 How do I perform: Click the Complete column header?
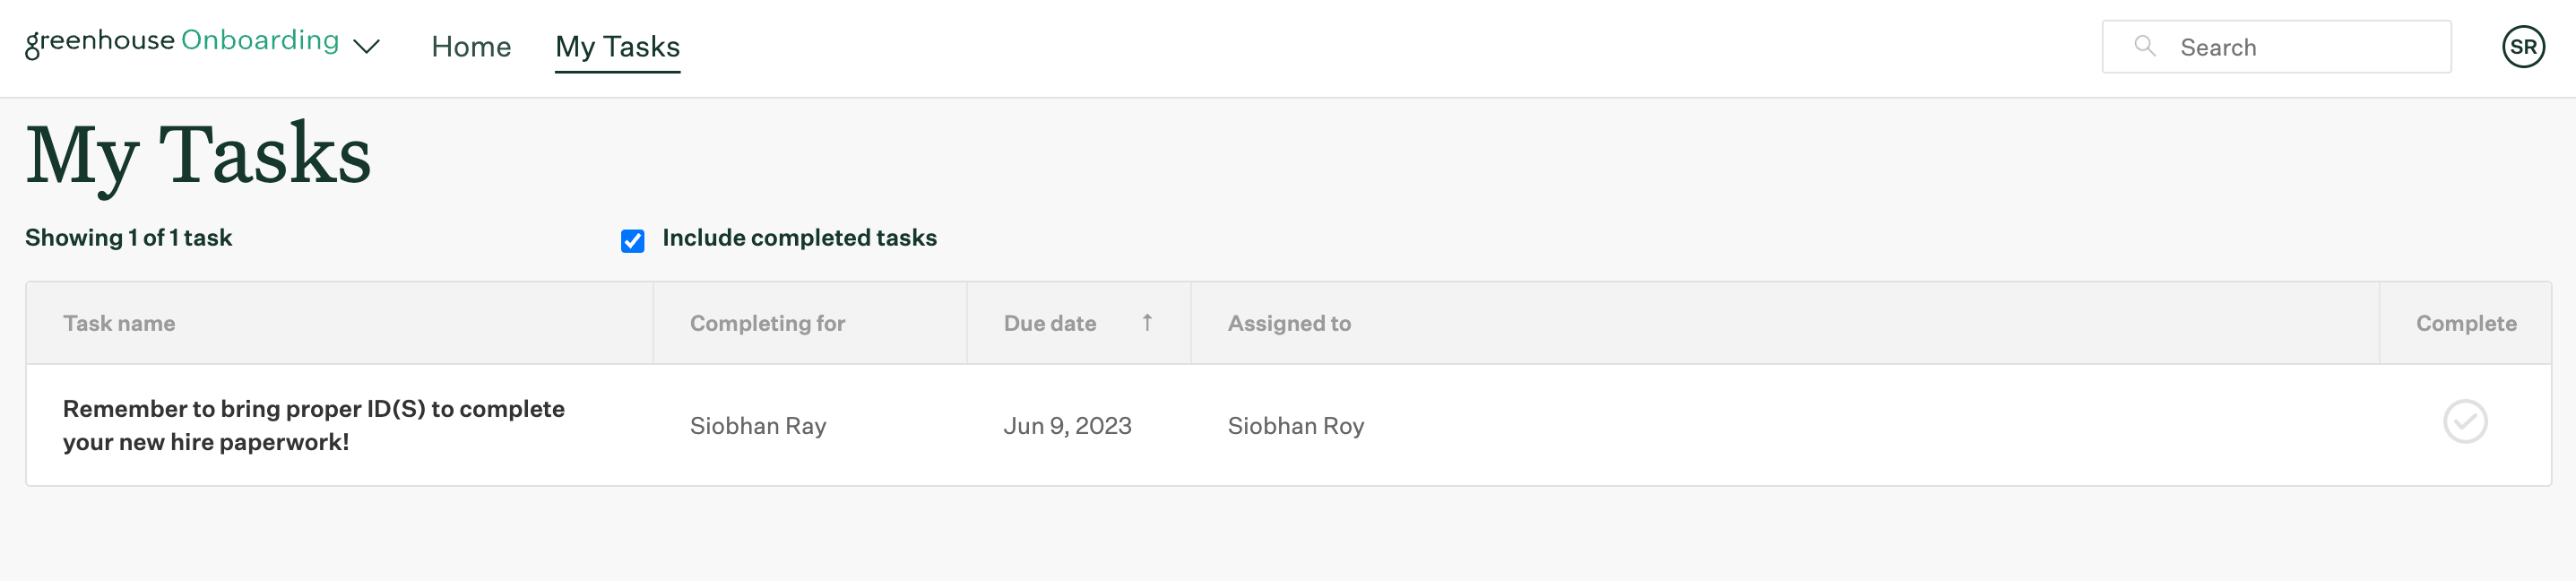click(x=2465, y=323)
